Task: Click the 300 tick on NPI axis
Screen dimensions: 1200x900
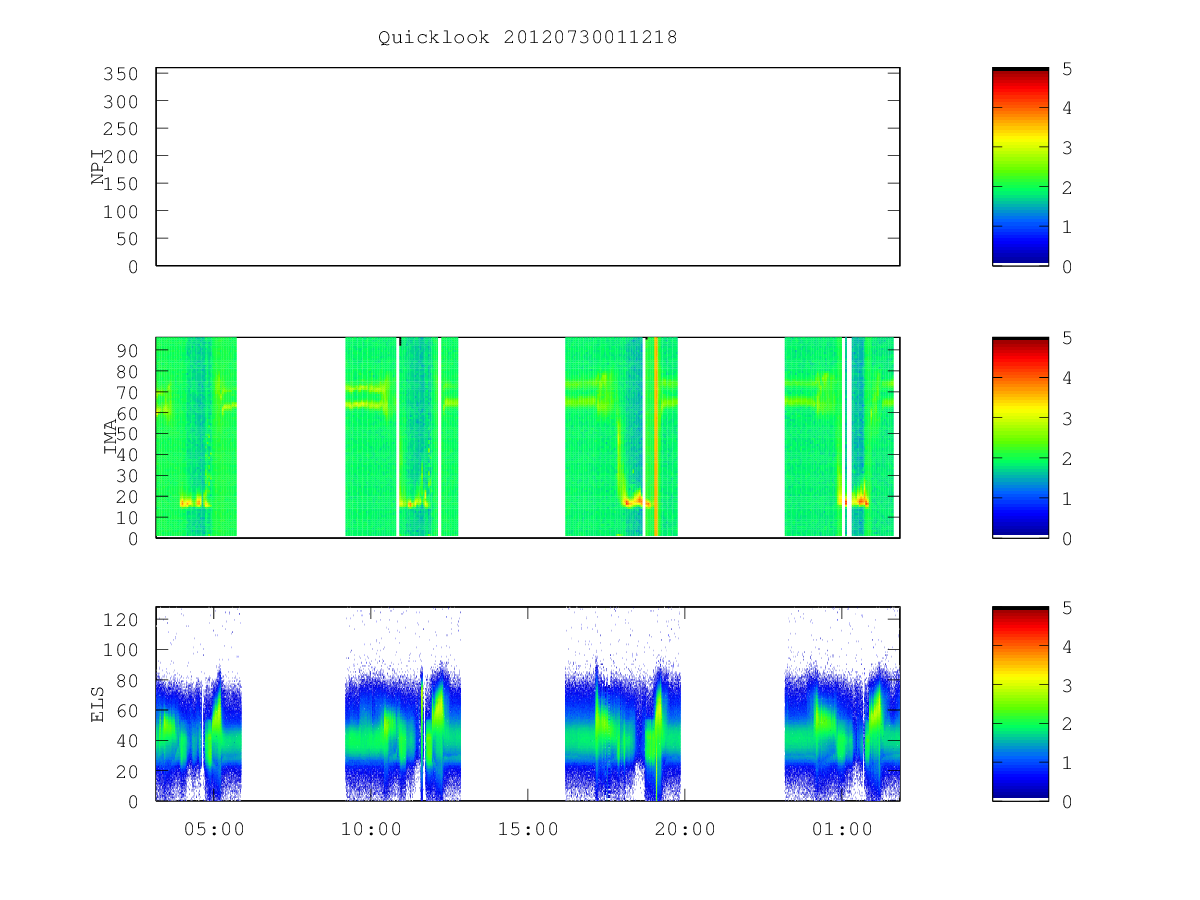Action: tap(122, 101)
